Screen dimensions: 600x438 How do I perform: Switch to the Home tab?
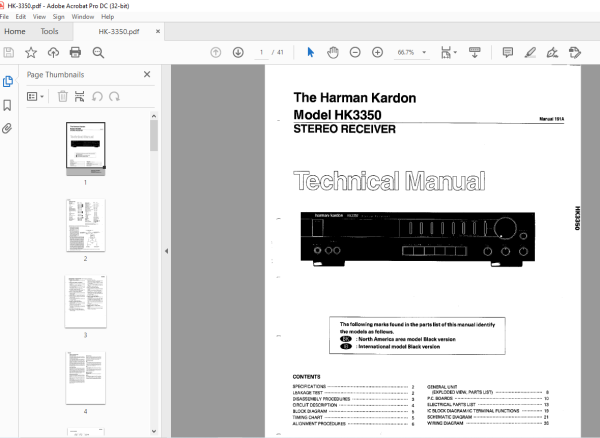tap(15, 31)
